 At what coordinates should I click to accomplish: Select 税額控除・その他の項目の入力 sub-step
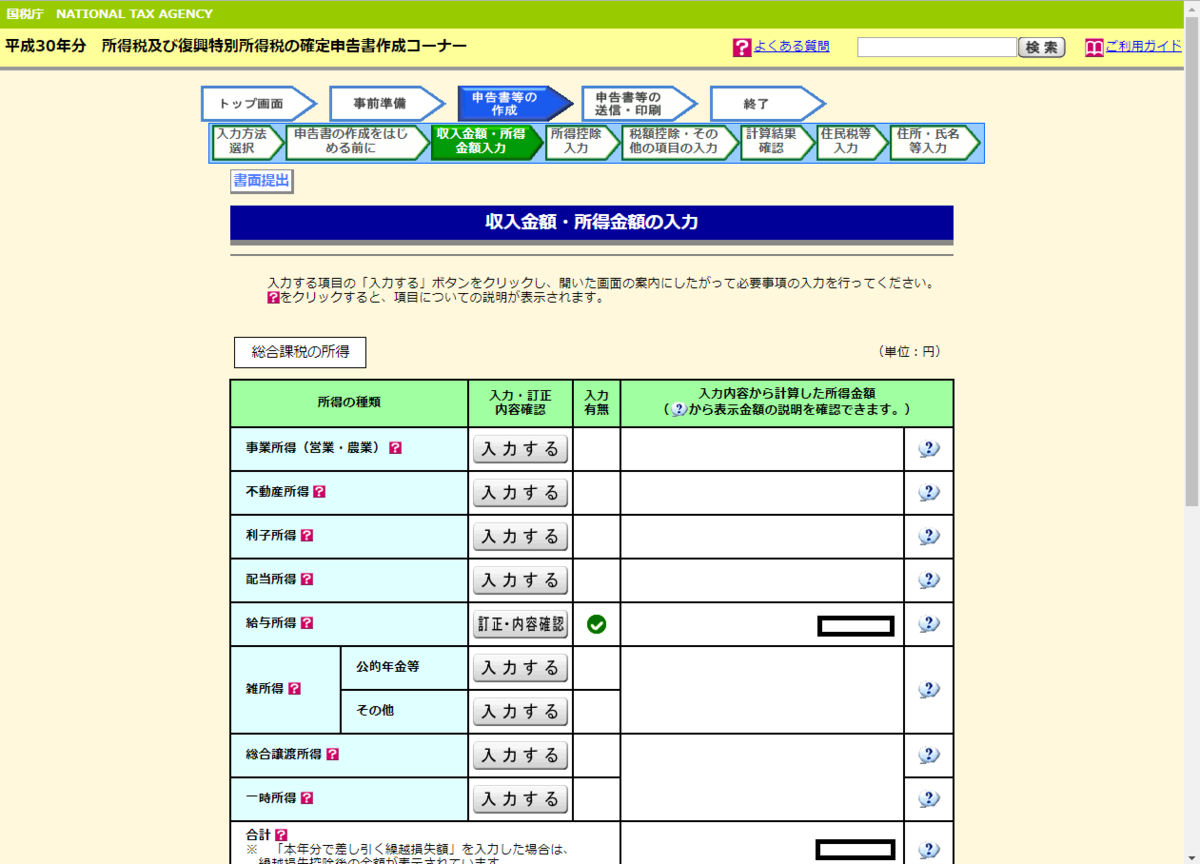(680, 142)
